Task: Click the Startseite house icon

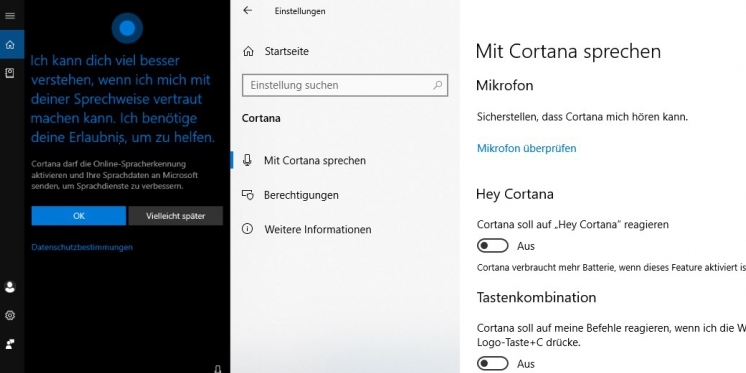Action: pos(248,51)
